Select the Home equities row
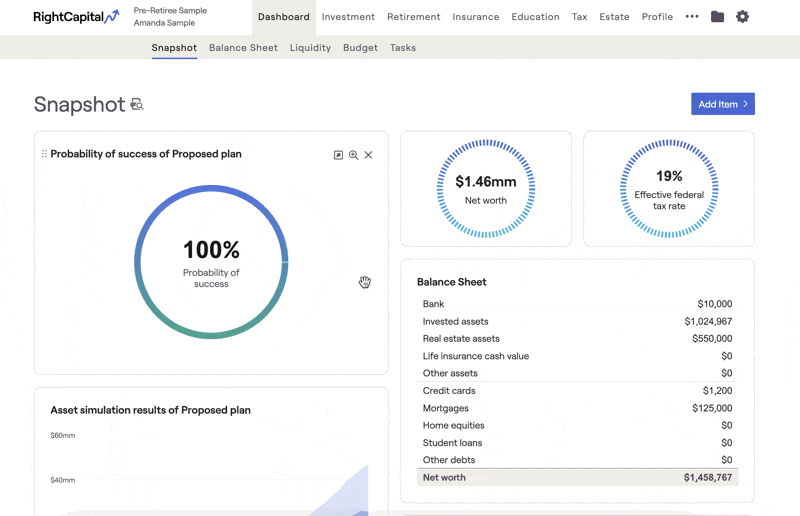The width and height of the screenshot is (800, 516). click(578, 425)
